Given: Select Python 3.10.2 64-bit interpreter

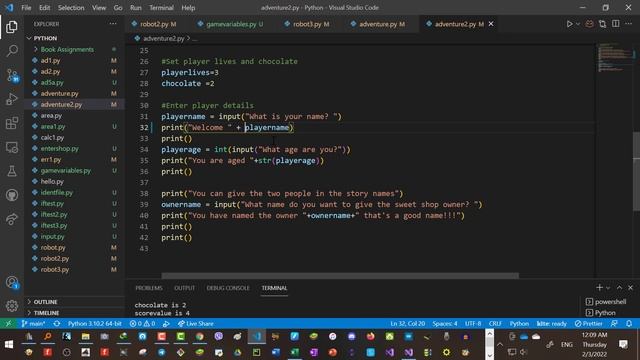Looking at the screenshot, I should 95,324.
